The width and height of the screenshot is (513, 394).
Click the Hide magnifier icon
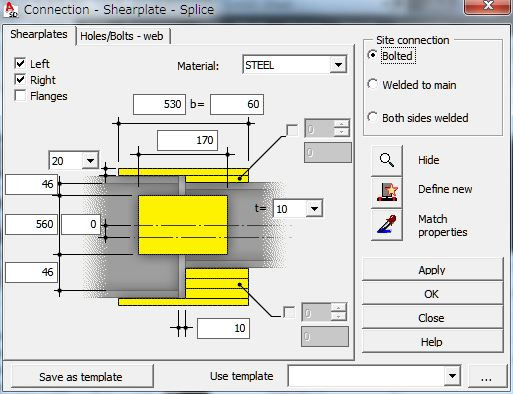tap(387, 160)
